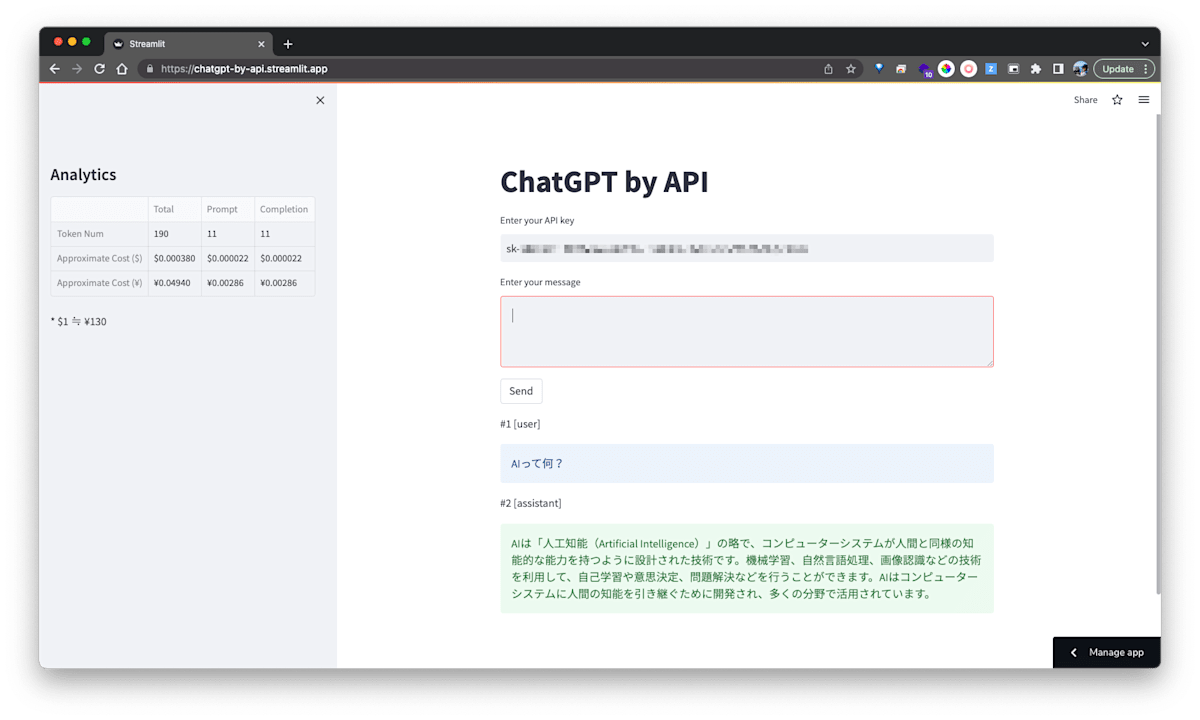Image resolution: width=1200 pixels, height=720 pixels.
Task: Click the Chrome Update button
Action: click(1124, 69)
